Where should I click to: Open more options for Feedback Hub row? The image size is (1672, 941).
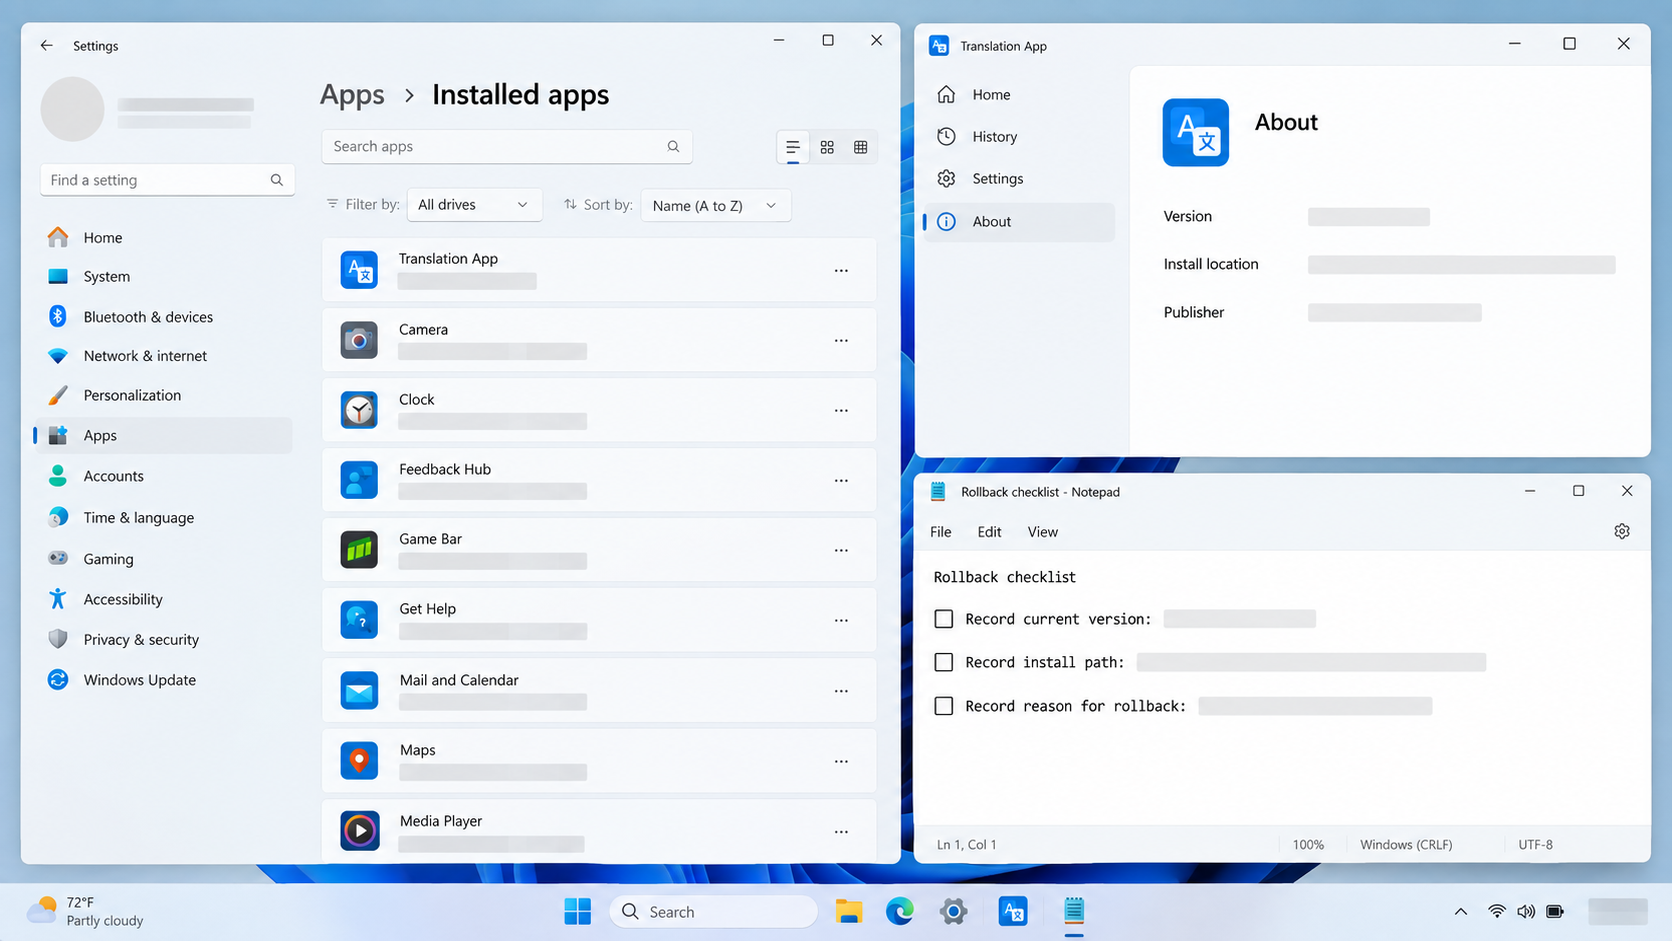[x=841, y=480]
